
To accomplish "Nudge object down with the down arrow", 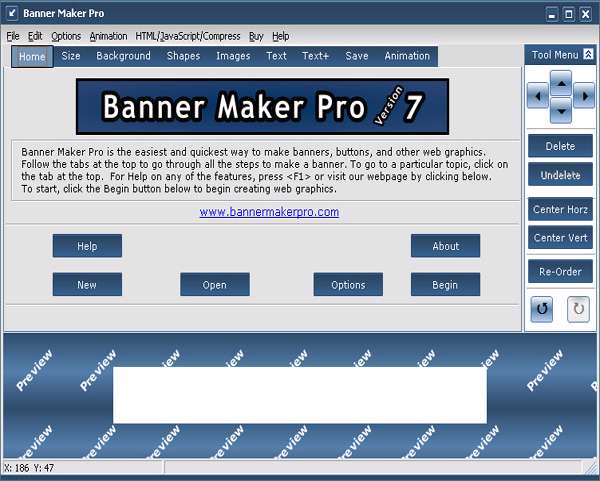I will (x=561, y=111).
